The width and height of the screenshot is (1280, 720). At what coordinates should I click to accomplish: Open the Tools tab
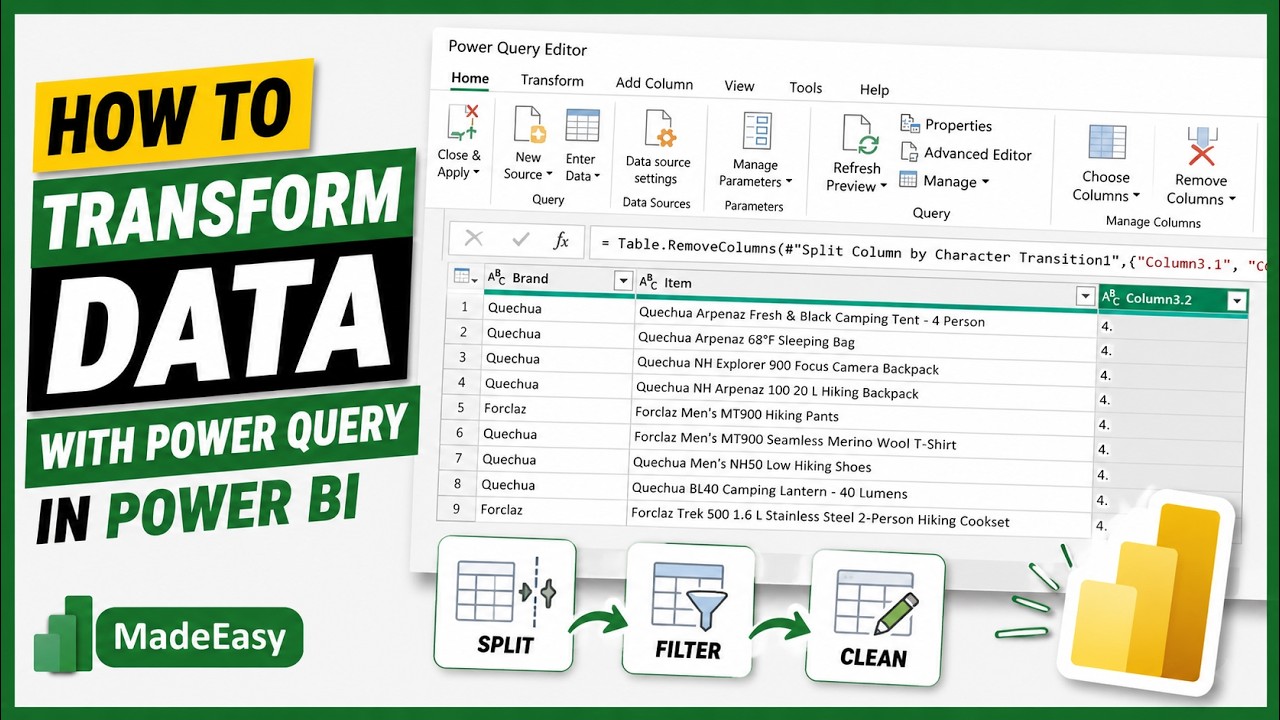point(806,88)
